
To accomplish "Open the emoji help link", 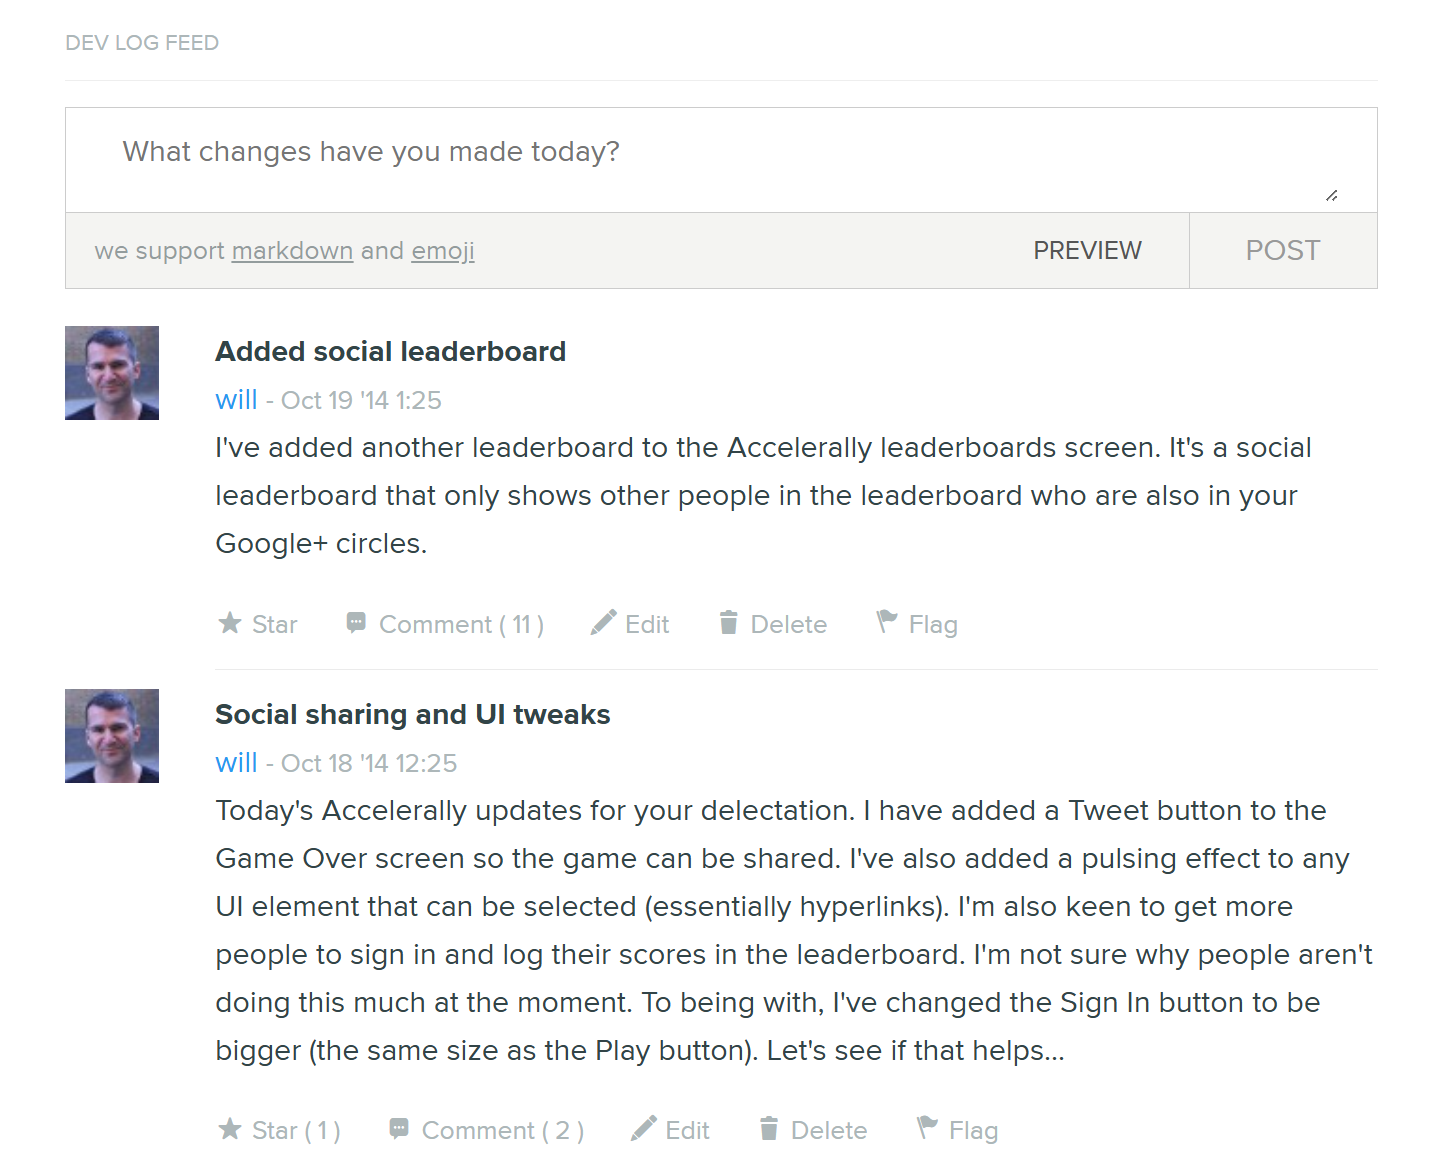I will pyautogui.click(x=443, y=250).
